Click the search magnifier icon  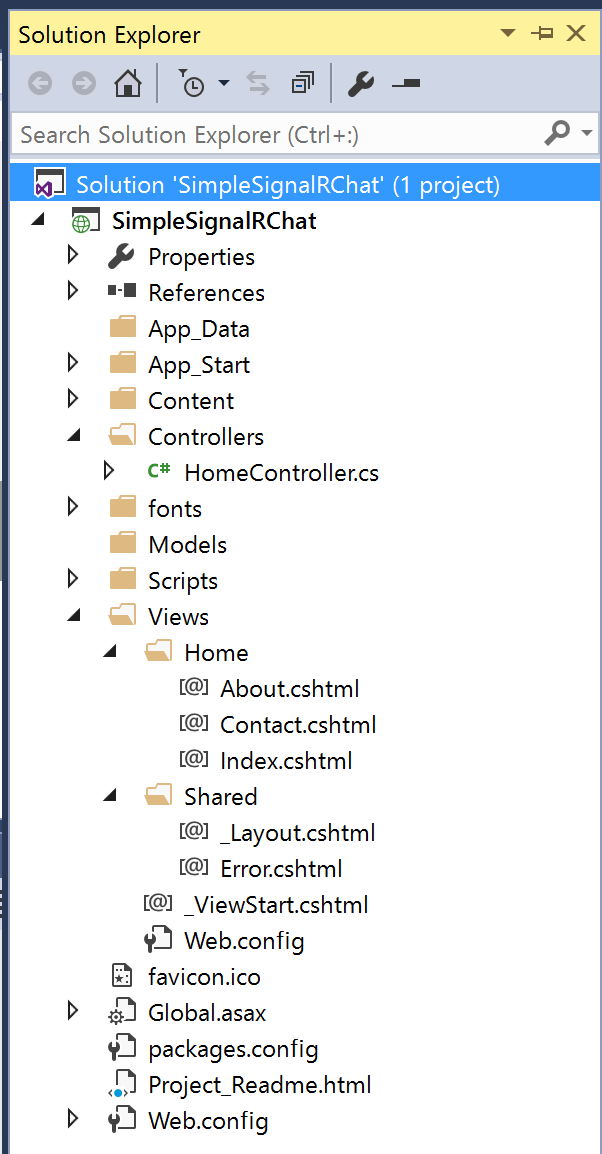[557, 133]
